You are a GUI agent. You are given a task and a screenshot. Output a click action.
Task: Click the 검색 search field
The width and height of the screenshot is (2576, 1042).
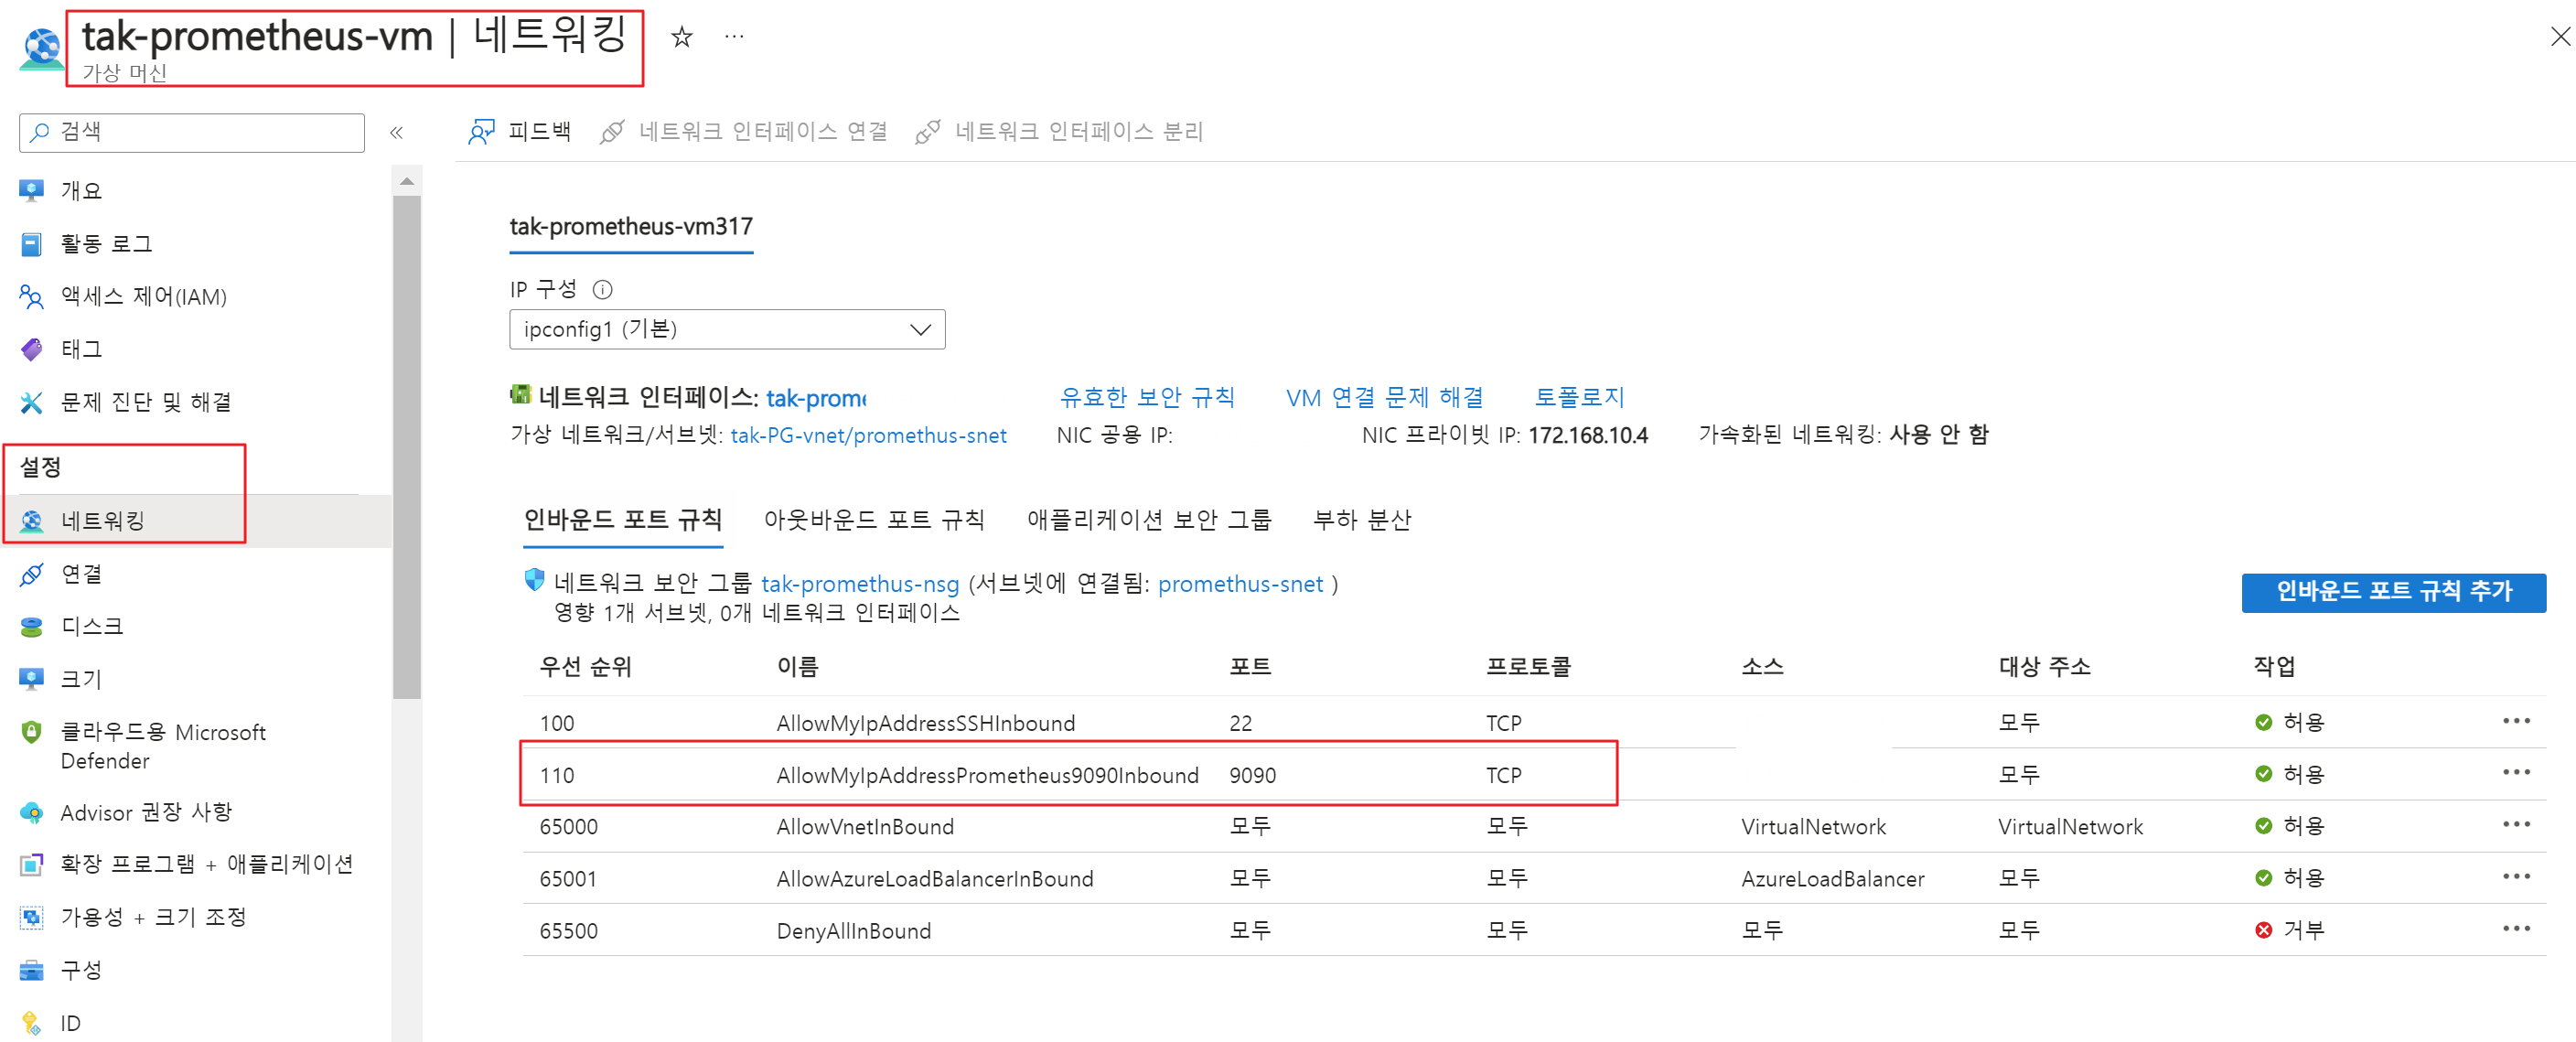coord(192,132)
